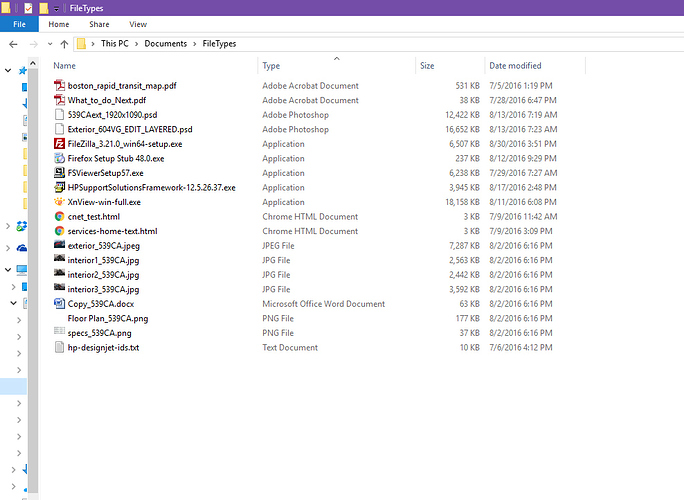Image resolution: width=684 pixels, height=500 pixels.
Task: Click the Text Document type cell
Action: (290, 348)
